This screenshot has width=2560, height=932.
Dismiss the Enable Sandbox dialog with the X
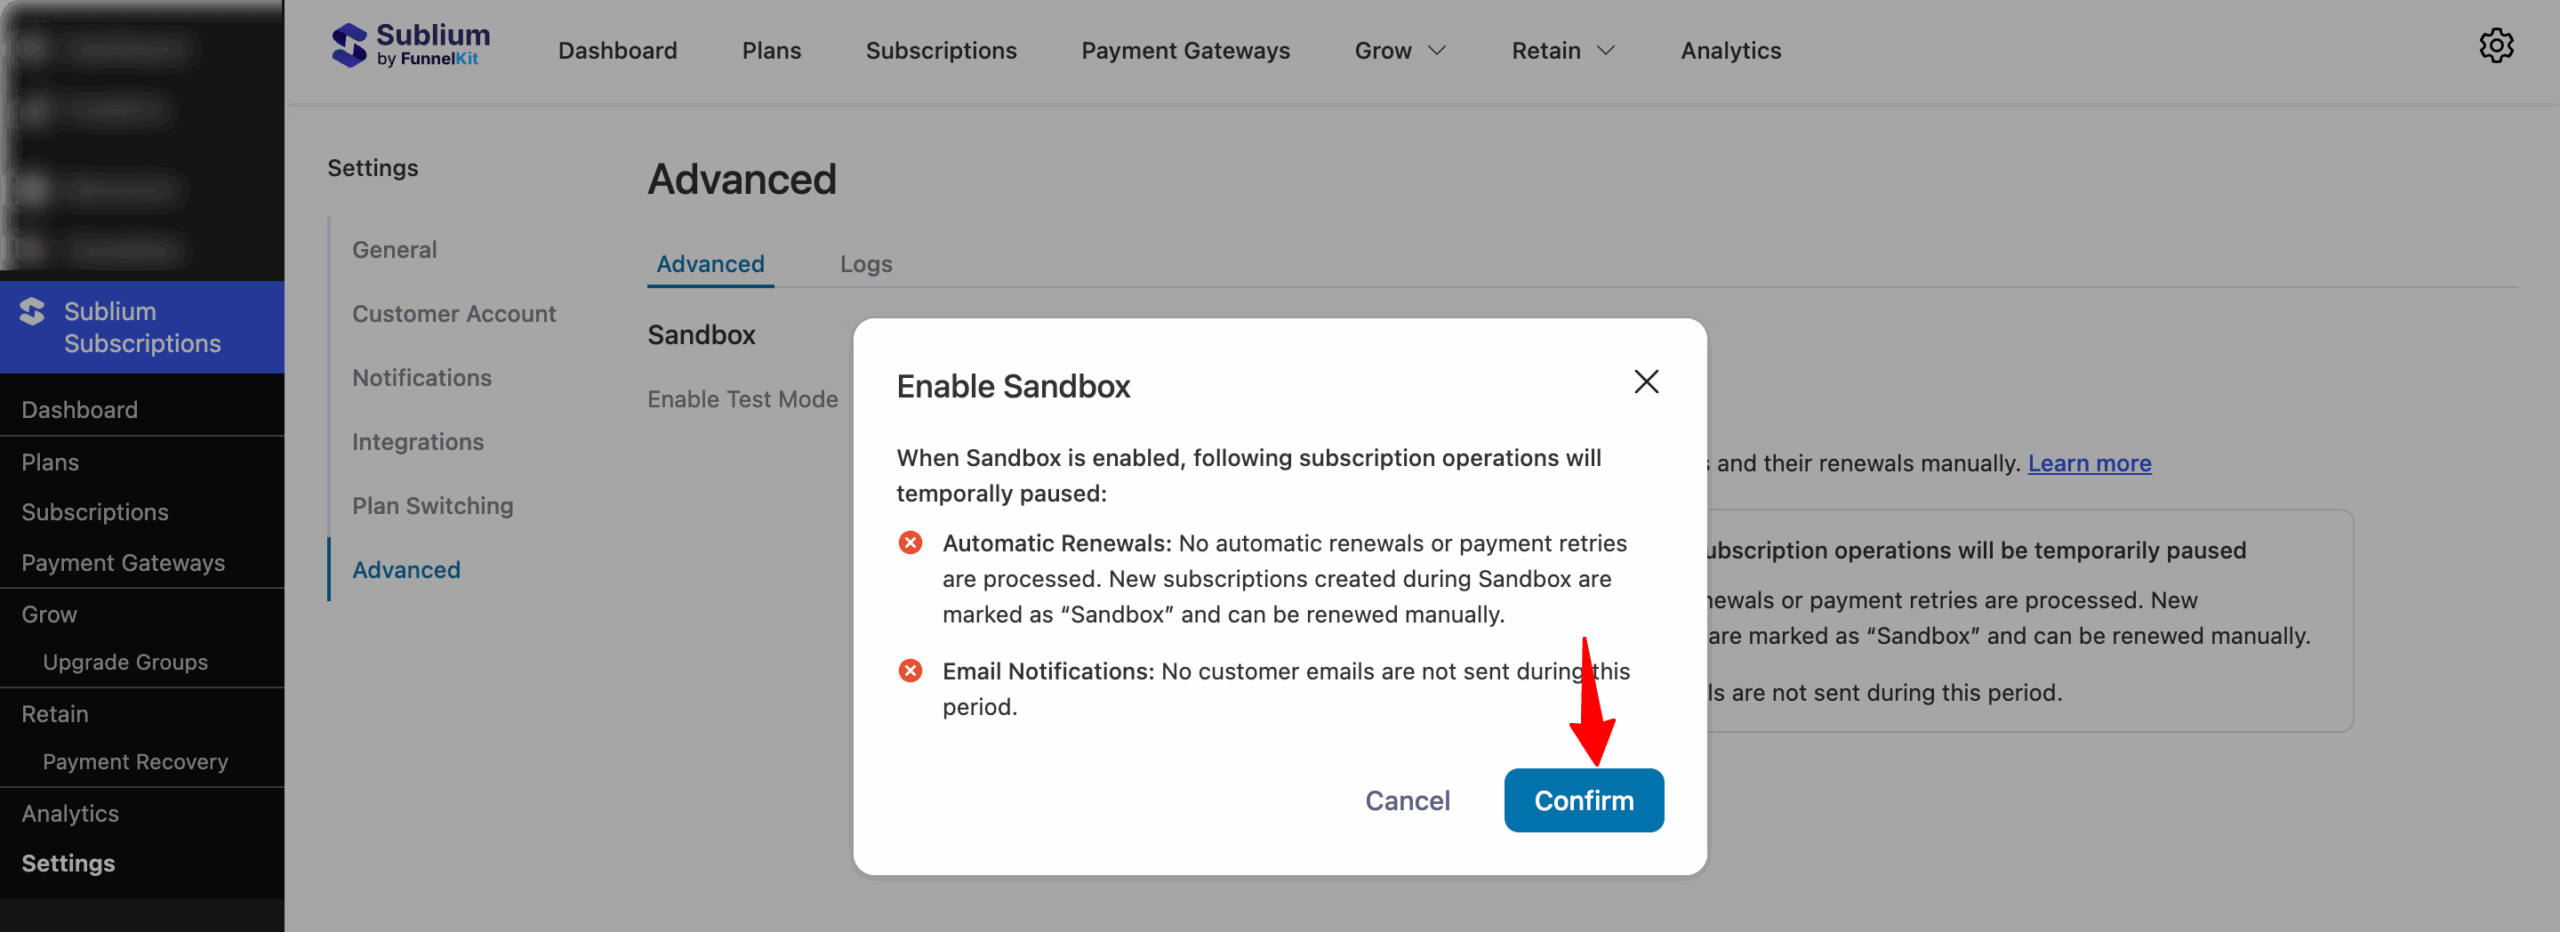[1646, 382]
